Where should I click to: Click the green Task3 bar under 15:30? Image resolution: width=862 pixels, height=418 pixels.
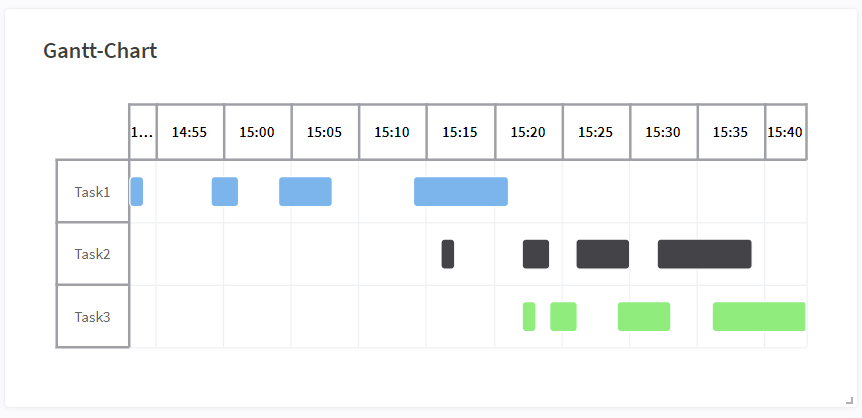point(644,317)
